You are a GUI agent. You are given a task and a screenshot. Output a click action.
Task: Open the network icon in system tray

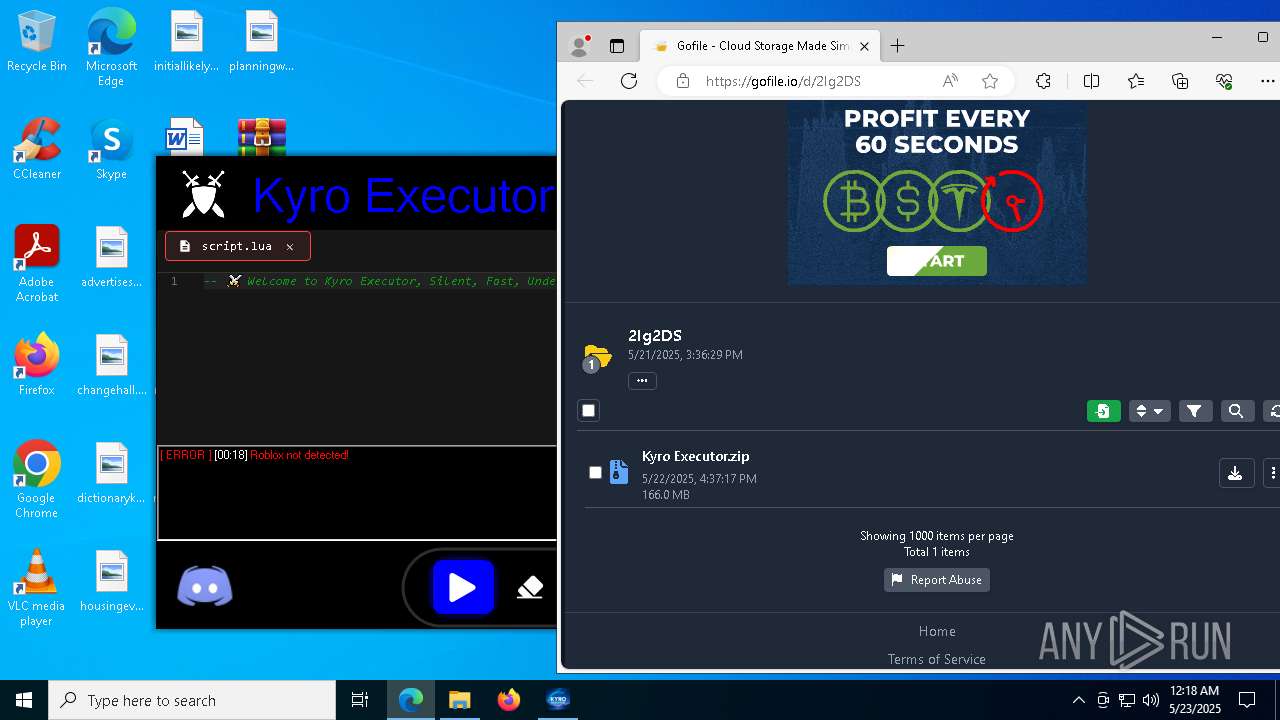(x=1127, y=700)
